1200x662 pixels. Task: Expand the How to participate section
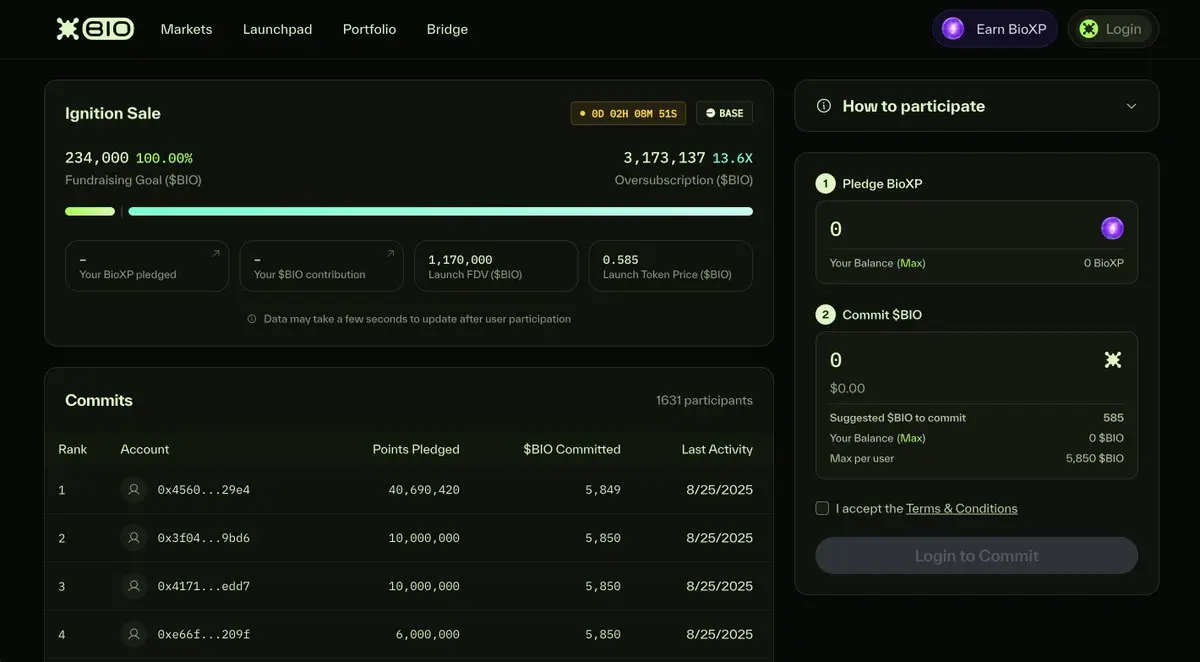[976, 106]
